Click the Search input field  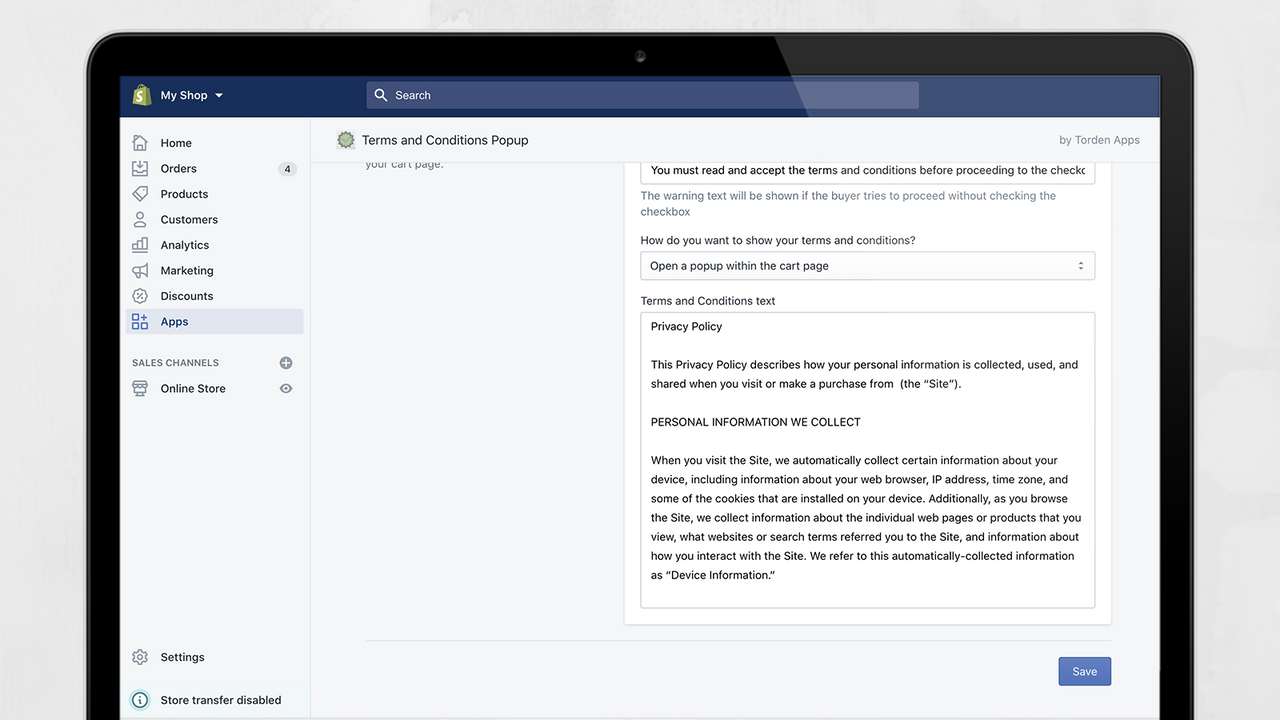click(642, 95)
